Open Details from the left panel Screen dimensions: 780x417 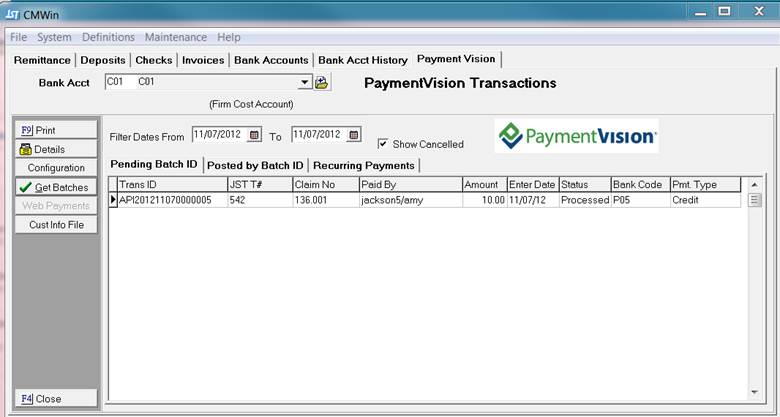coord(56,149)
